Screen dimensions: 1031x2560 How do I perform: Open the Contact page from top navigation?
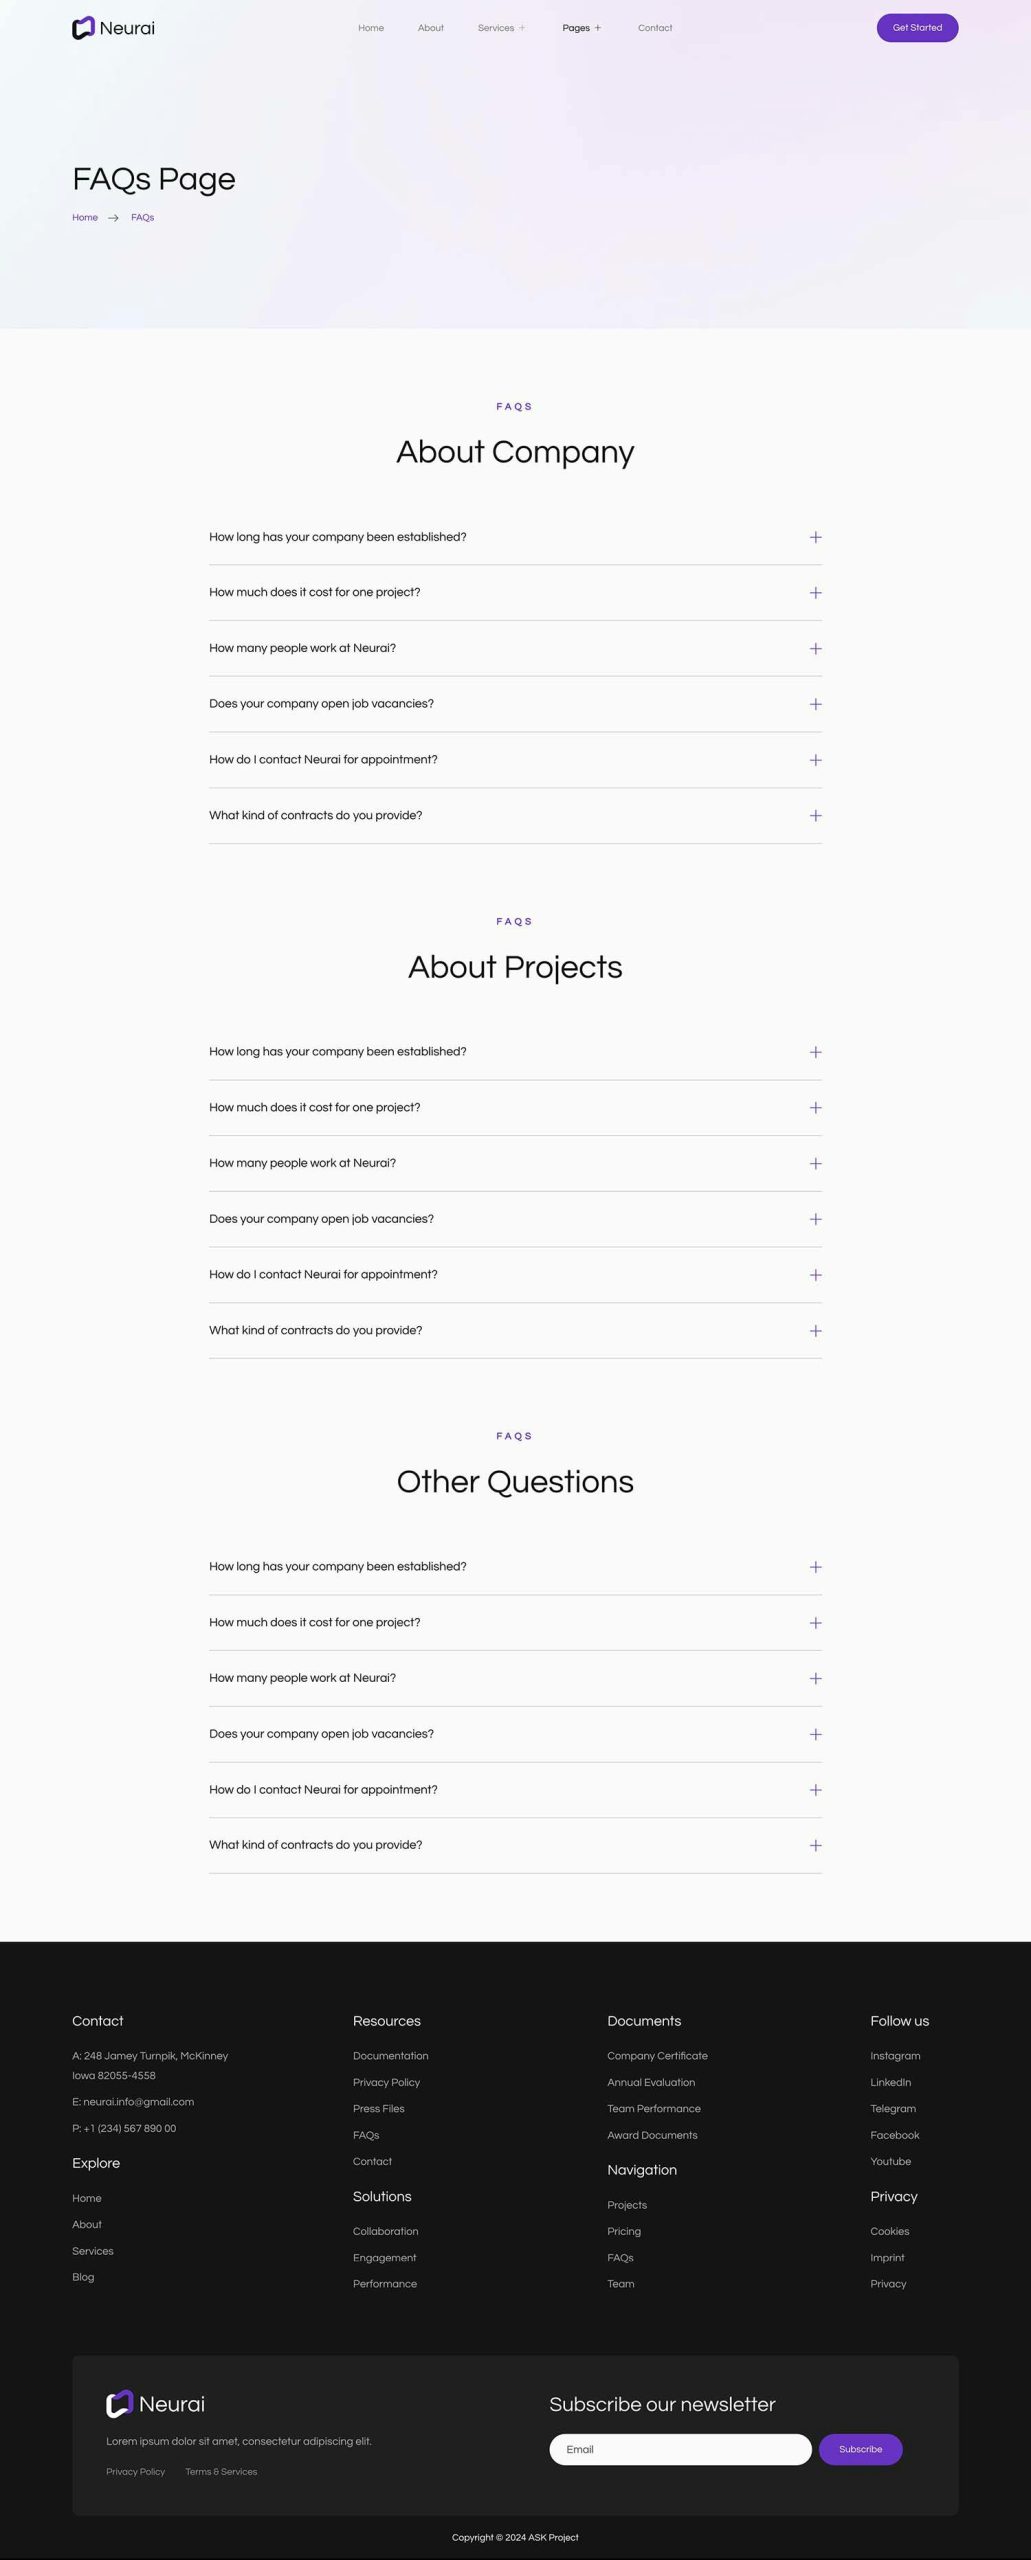(x=655, y=28)
